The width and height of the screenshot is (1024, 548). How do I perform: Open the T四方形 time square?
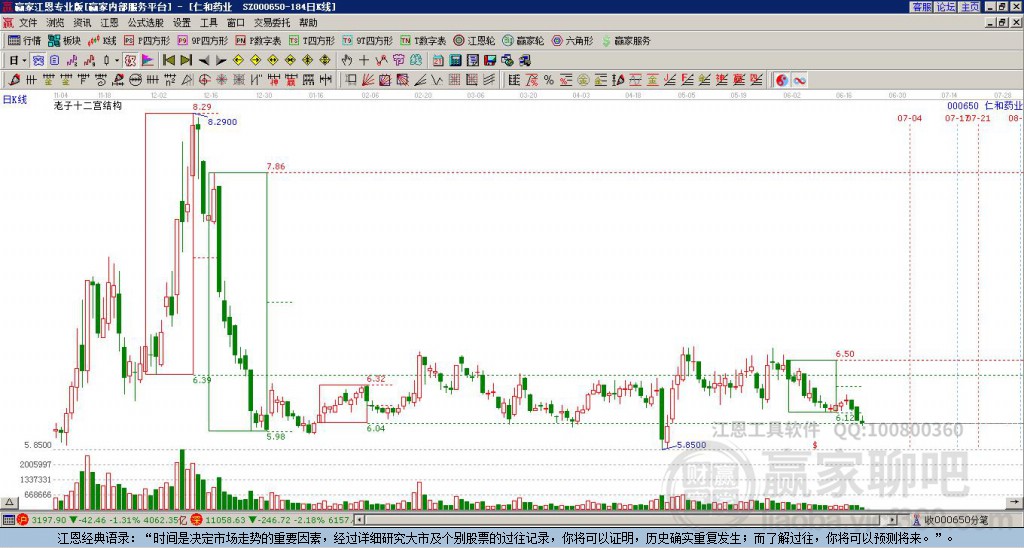pos(312,40)
